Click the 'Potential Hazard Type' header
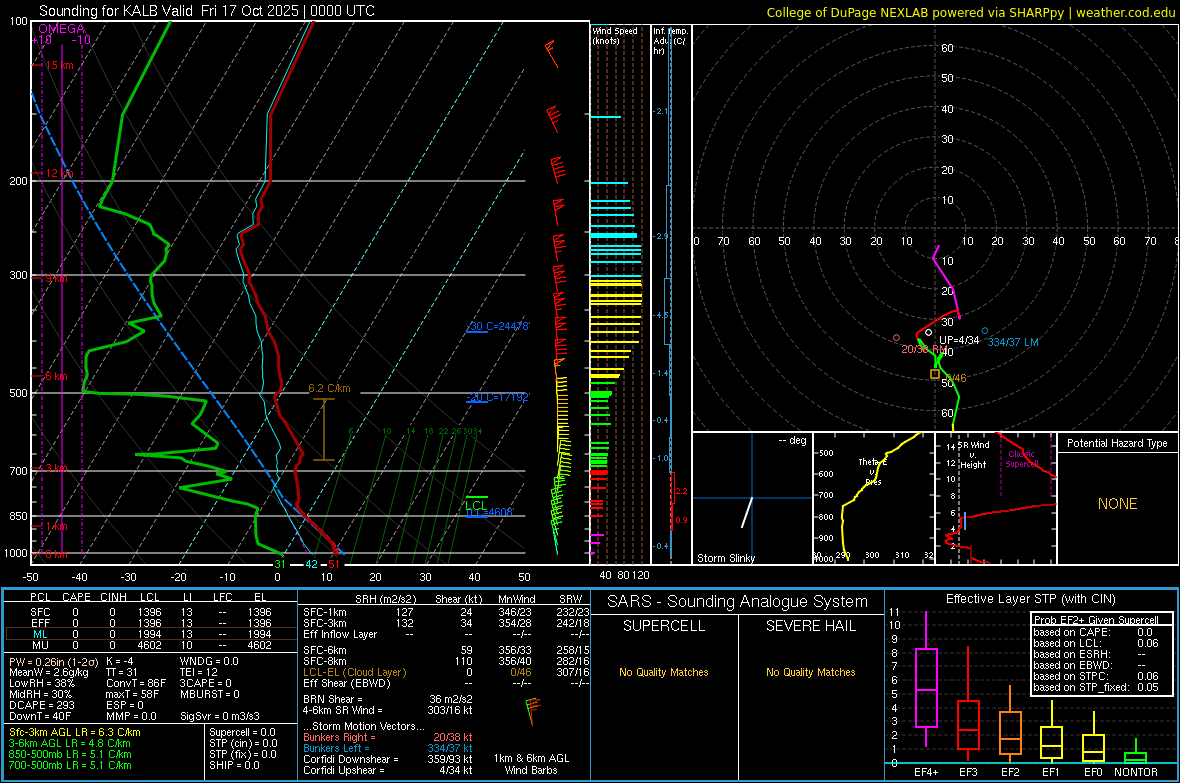The image size is (1180, 783). [x=1117, y=443]
